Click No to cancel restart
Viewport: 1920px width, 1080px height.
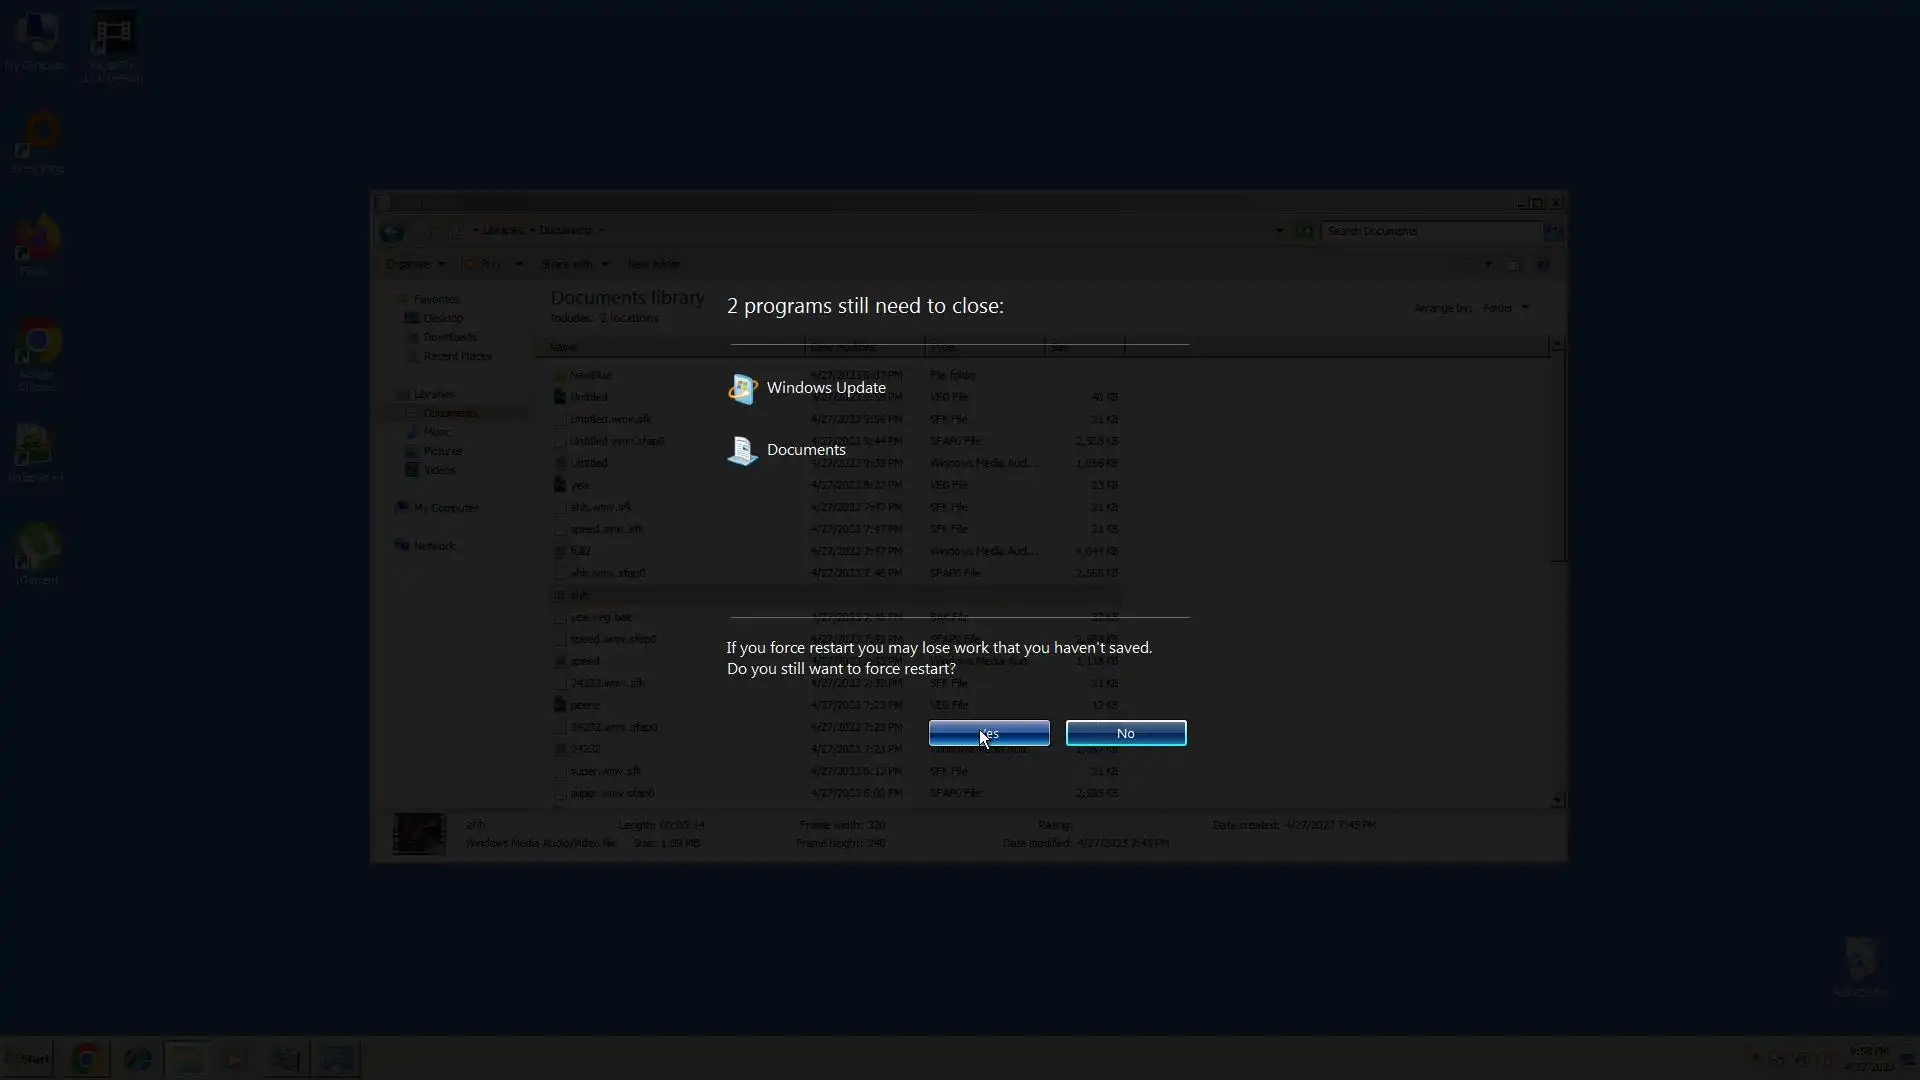(x=1125, y=733)
